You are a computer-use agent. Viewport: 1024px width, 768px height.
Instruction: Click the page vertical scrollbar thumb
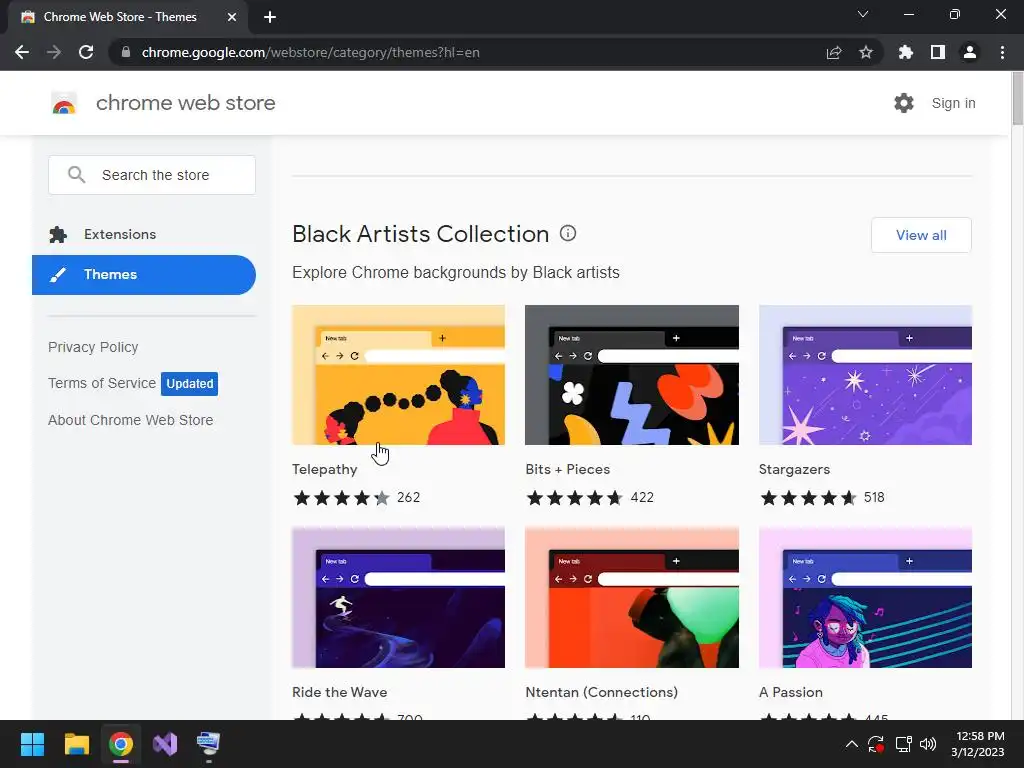coord(1017,98)
